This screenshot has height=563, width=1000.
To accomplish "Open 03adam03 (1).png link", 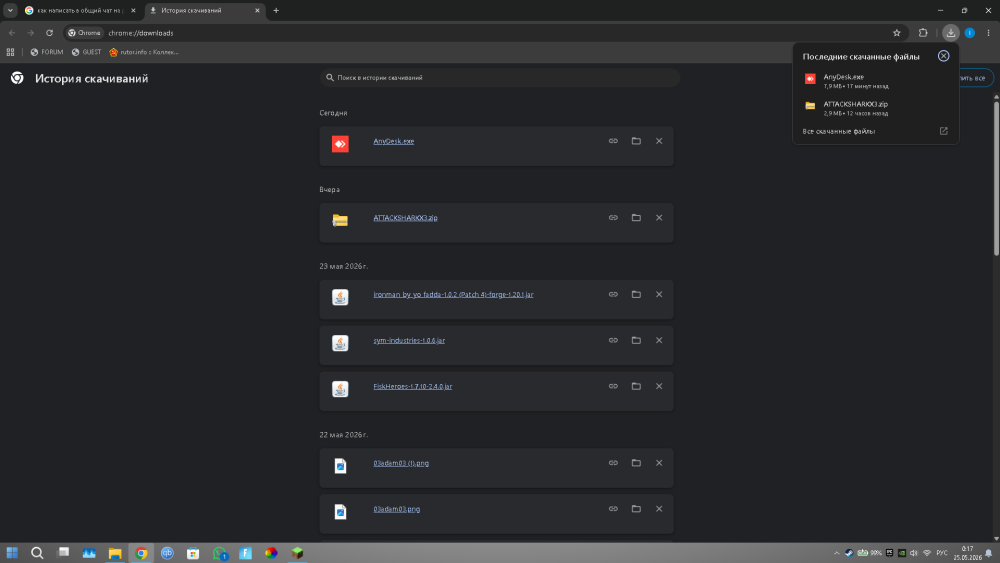I will point(401,464).
